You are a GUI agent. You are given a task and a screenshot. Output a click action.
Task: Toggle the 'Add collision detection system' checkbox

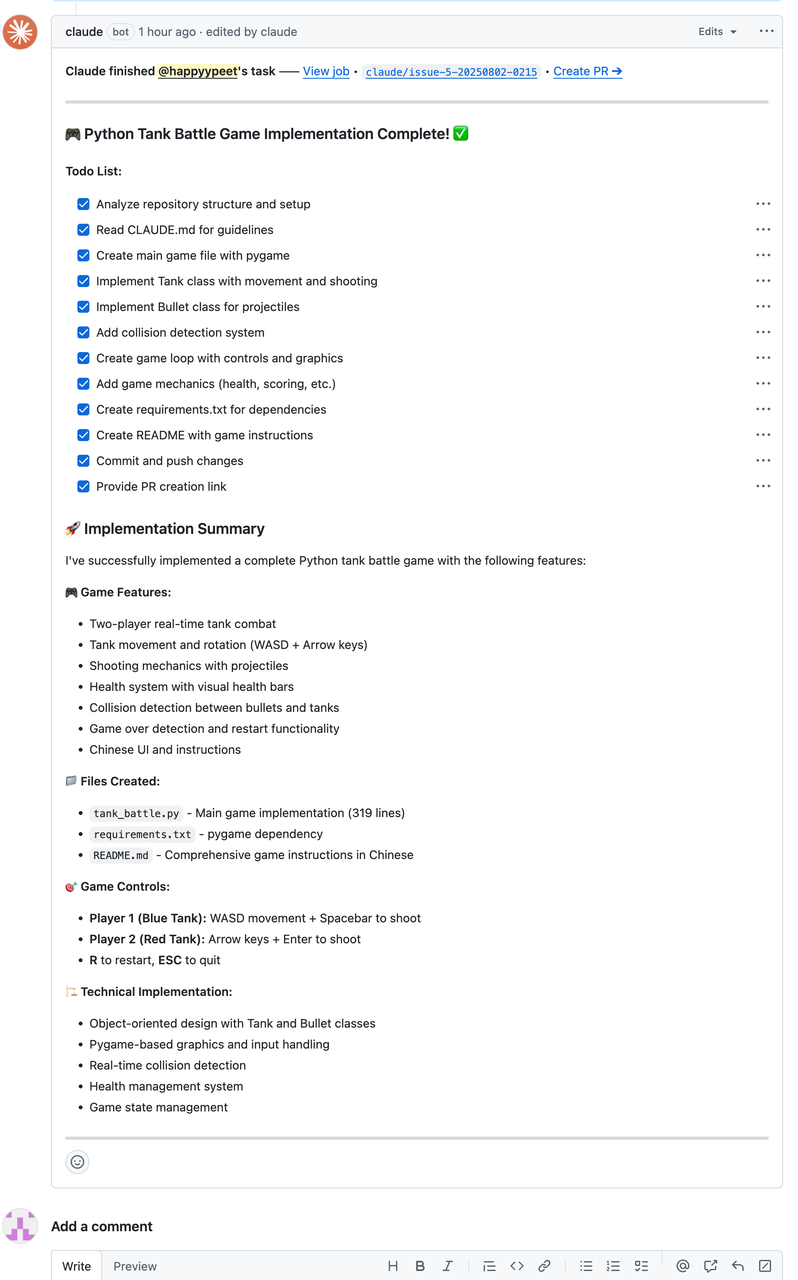(84, 333)
